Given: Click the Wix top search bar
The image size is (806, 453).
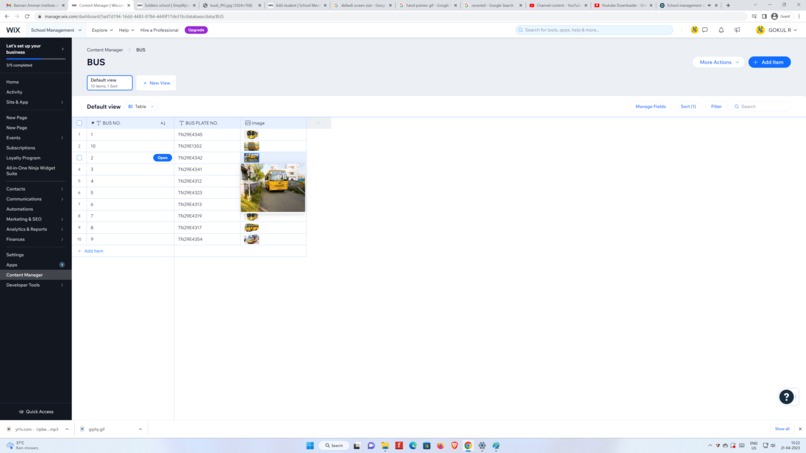Looking at the screenshot, I should coord(594,30).
